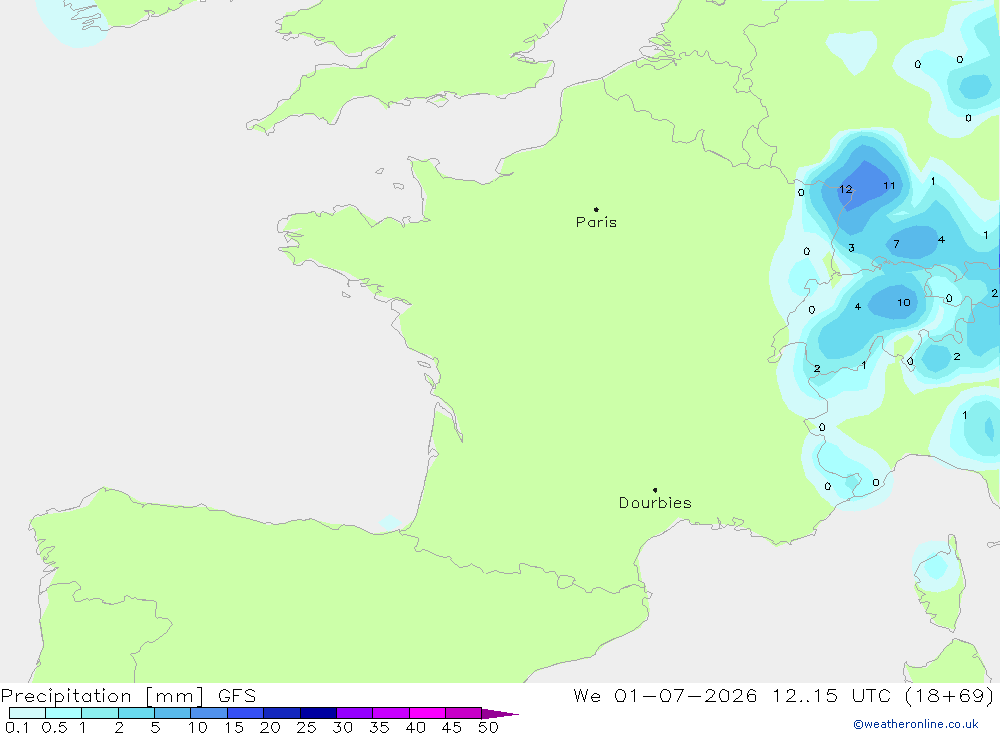
Task: Select the 10 mm precipitation value
Action: click(904, 302)
